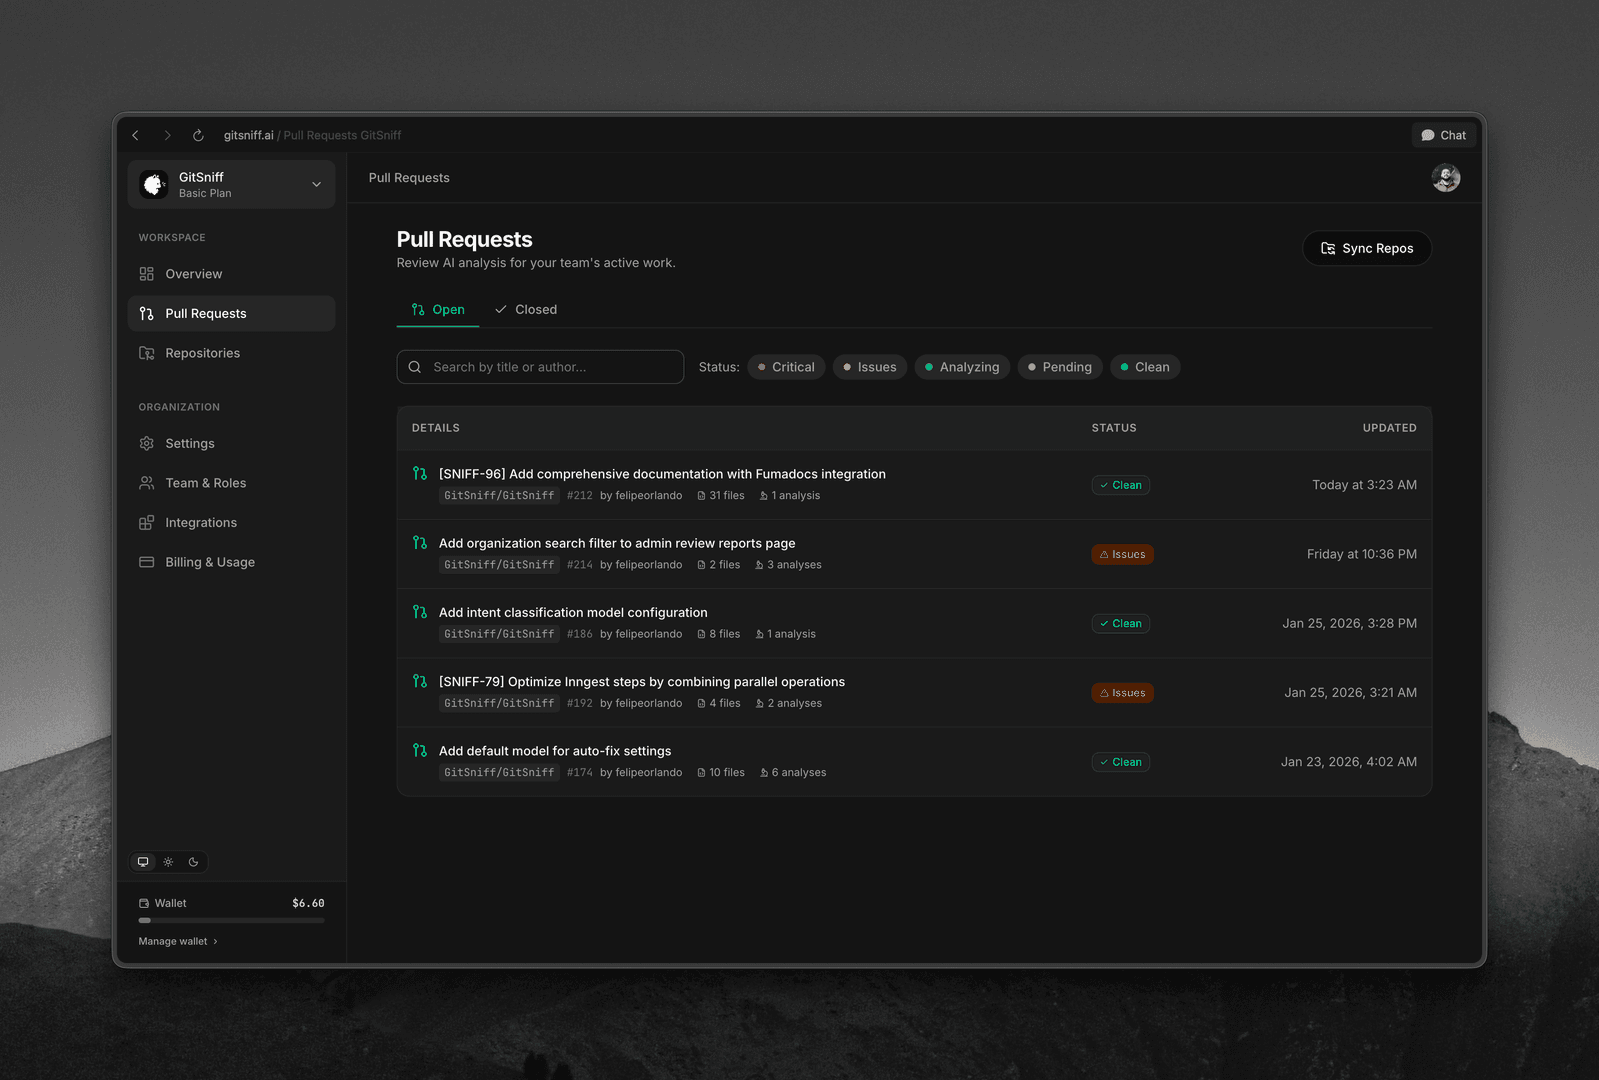Switch to the Open tab

coord(438,310)
